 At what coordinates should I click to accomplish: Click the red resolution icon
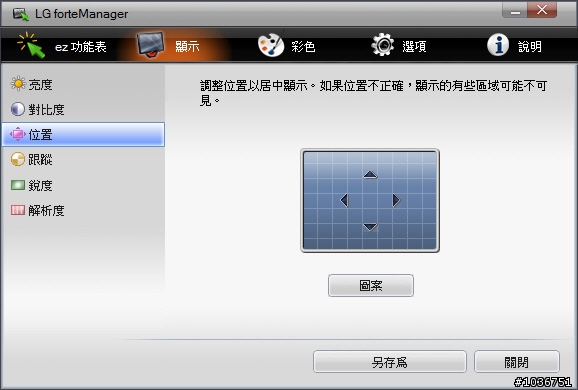pos(18,210)
